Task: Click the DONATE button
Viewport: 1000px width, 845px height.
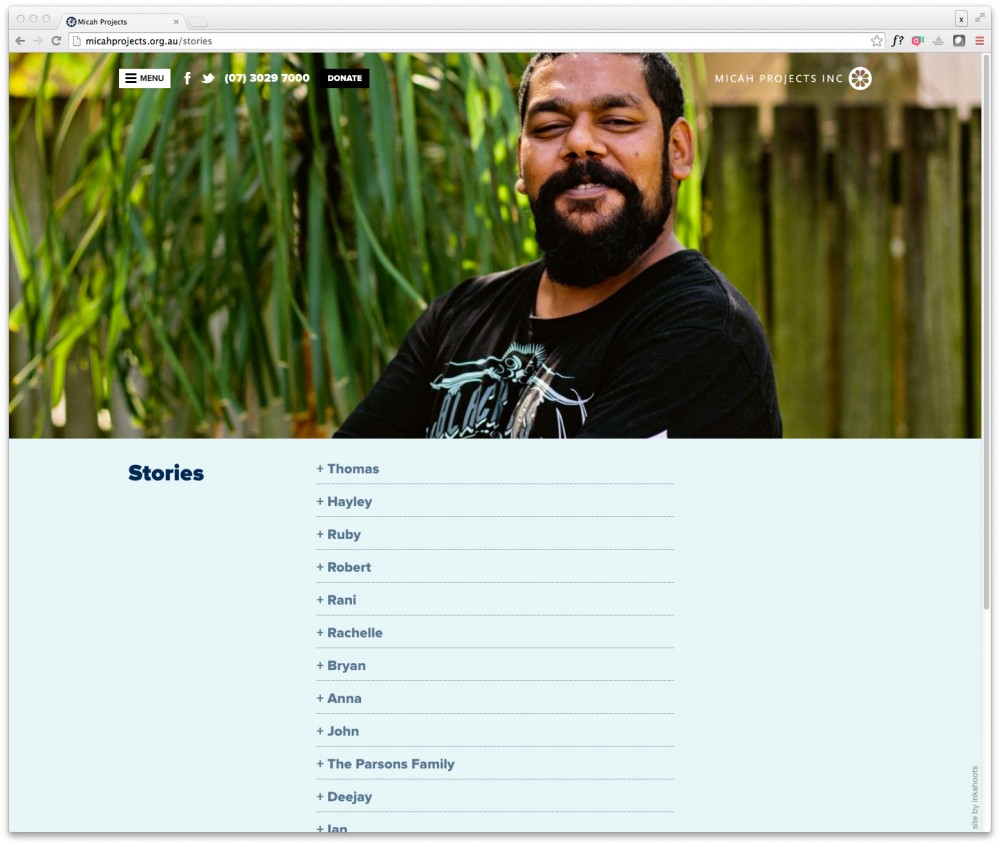Action: (344, 78)
